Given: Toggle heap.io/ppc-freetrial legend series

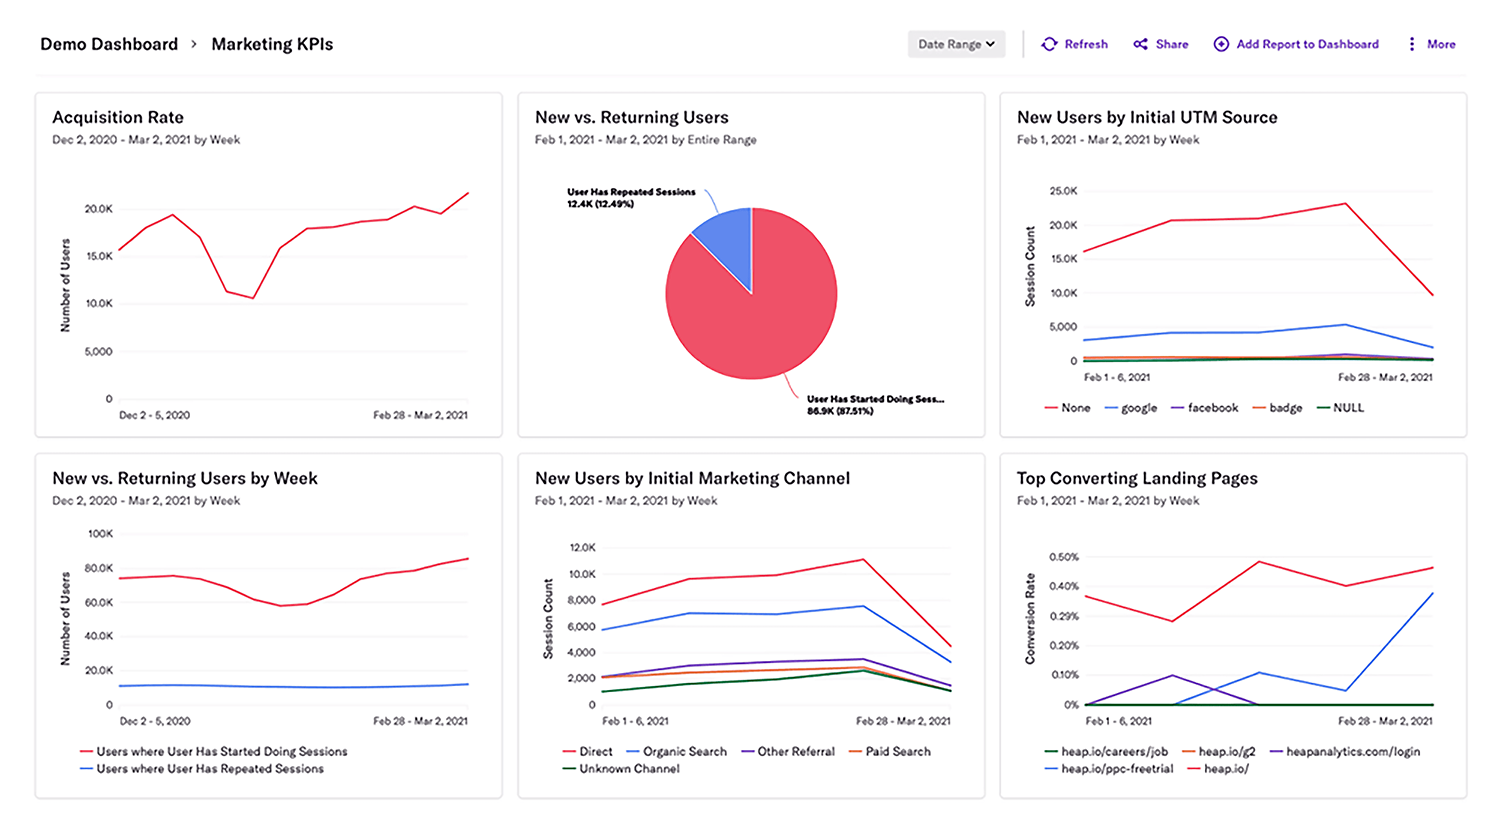Looking at the screenshot, I should [1109, 769].
